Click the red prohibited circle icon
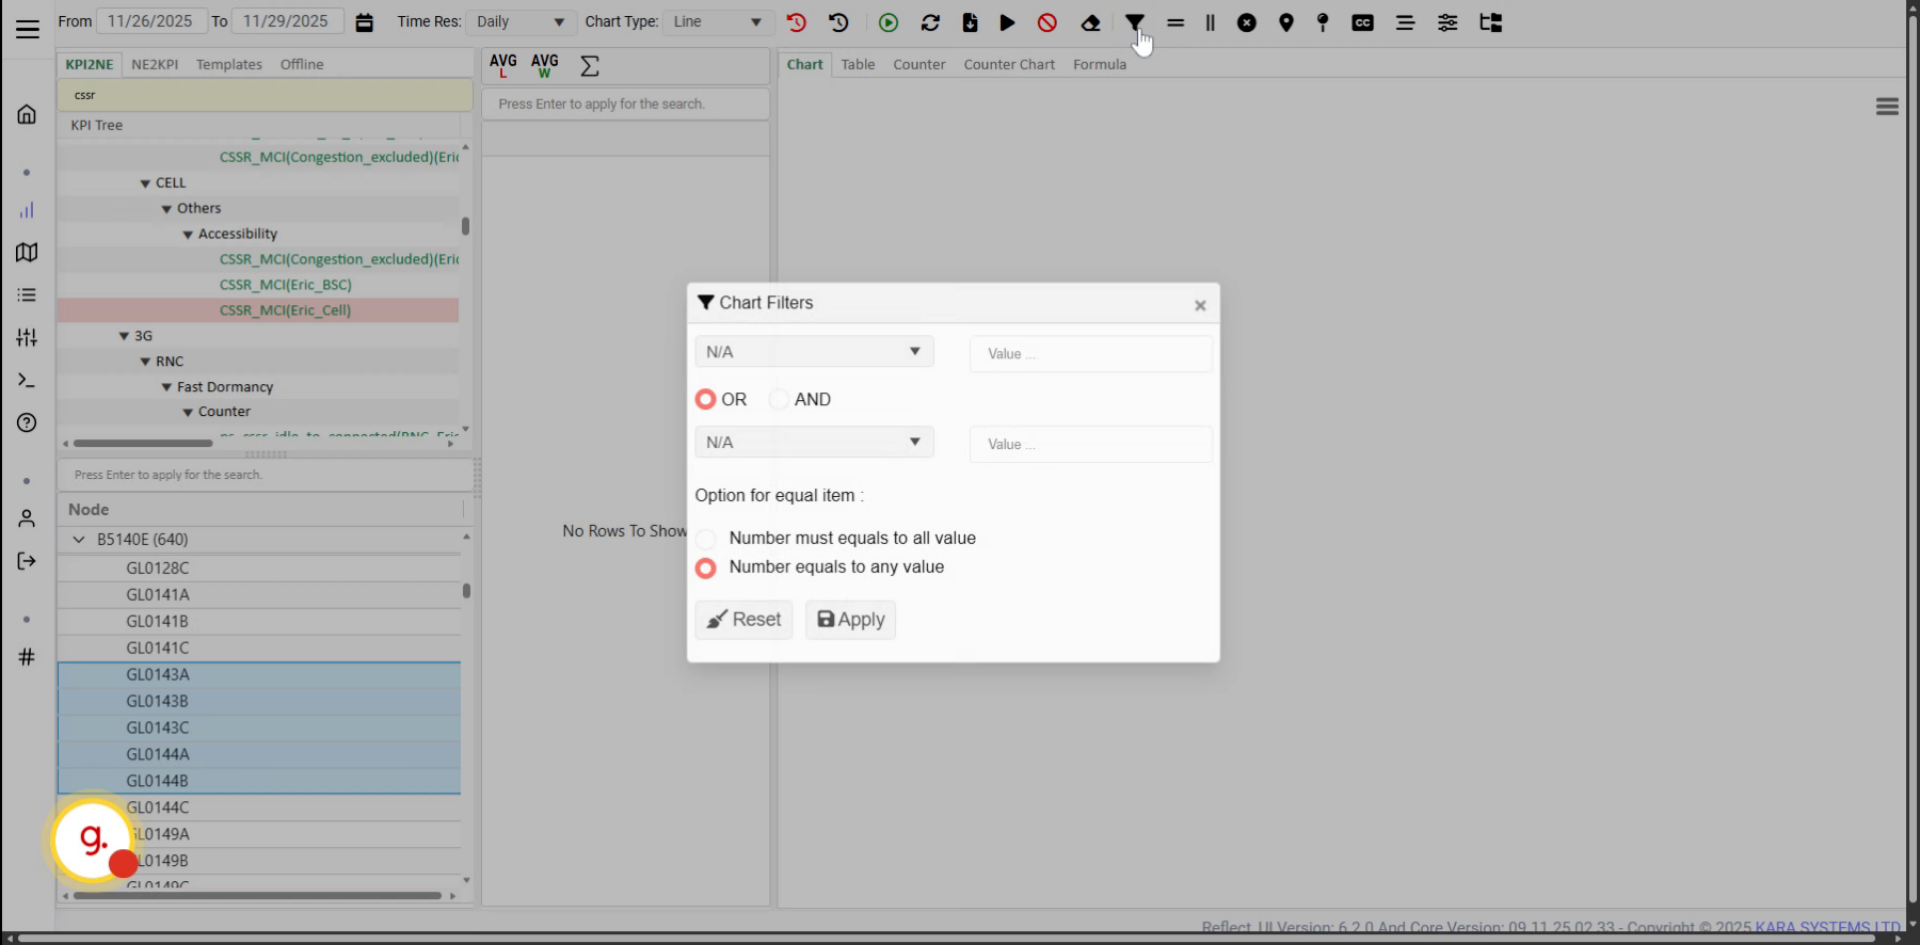The width and height of the screenshot is (1920, 945). 1047,22
